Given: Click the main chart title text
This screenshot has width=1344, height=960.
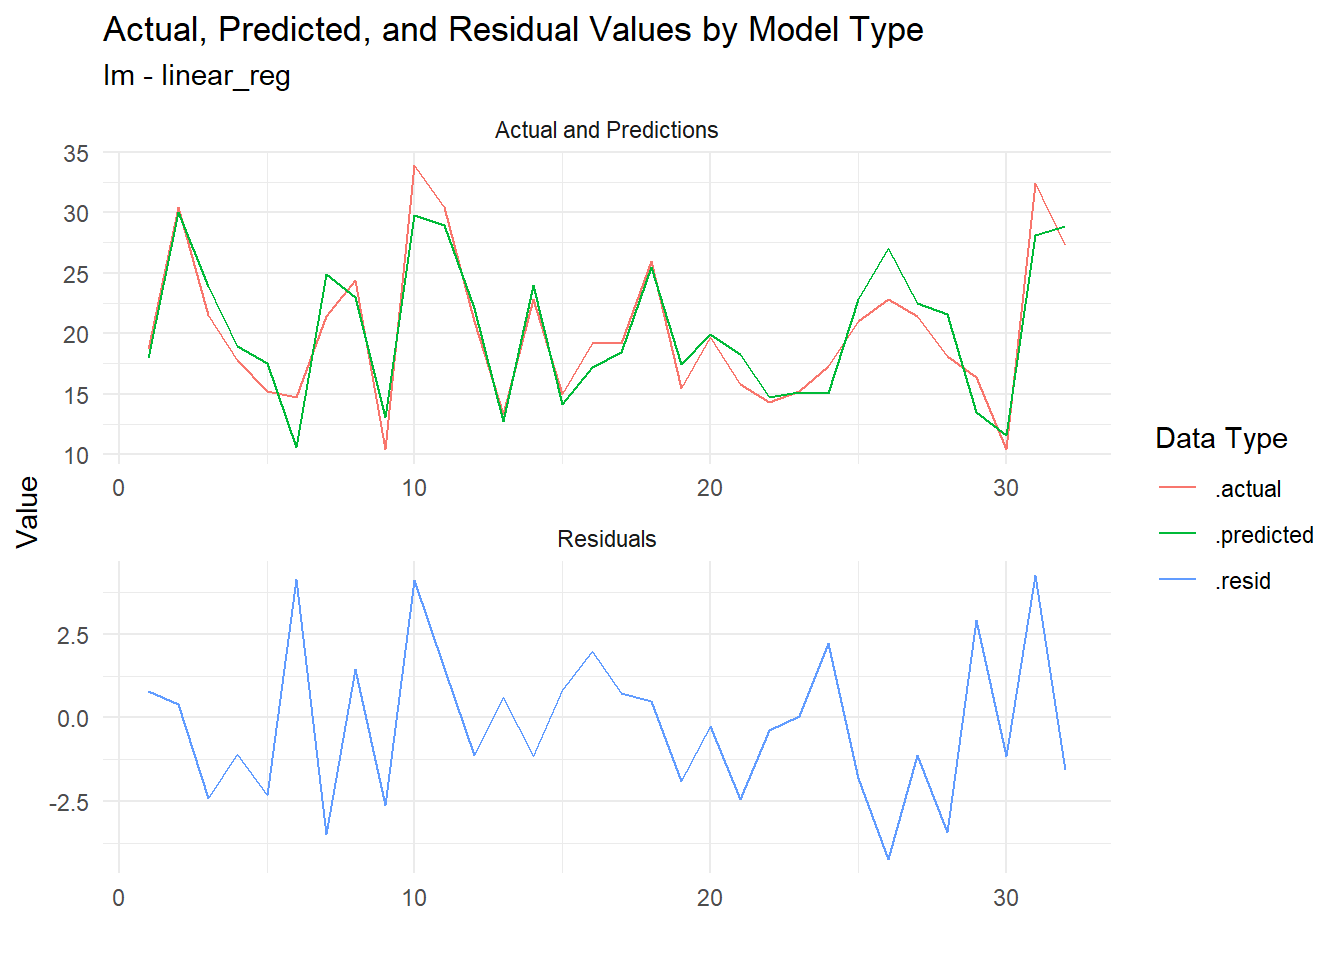Looking at the screenshot, I should 513,30.
